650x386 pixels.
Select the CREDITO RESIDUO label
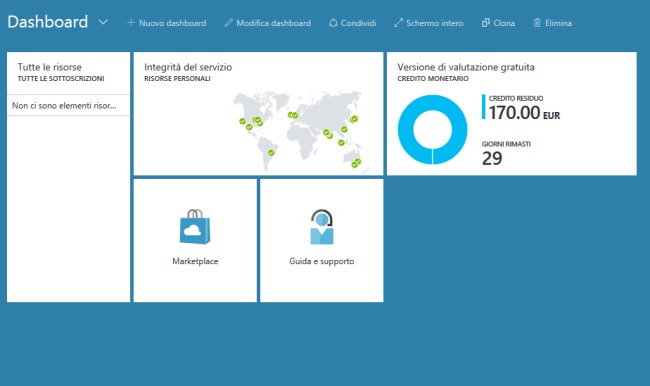(x=516, y=98)
